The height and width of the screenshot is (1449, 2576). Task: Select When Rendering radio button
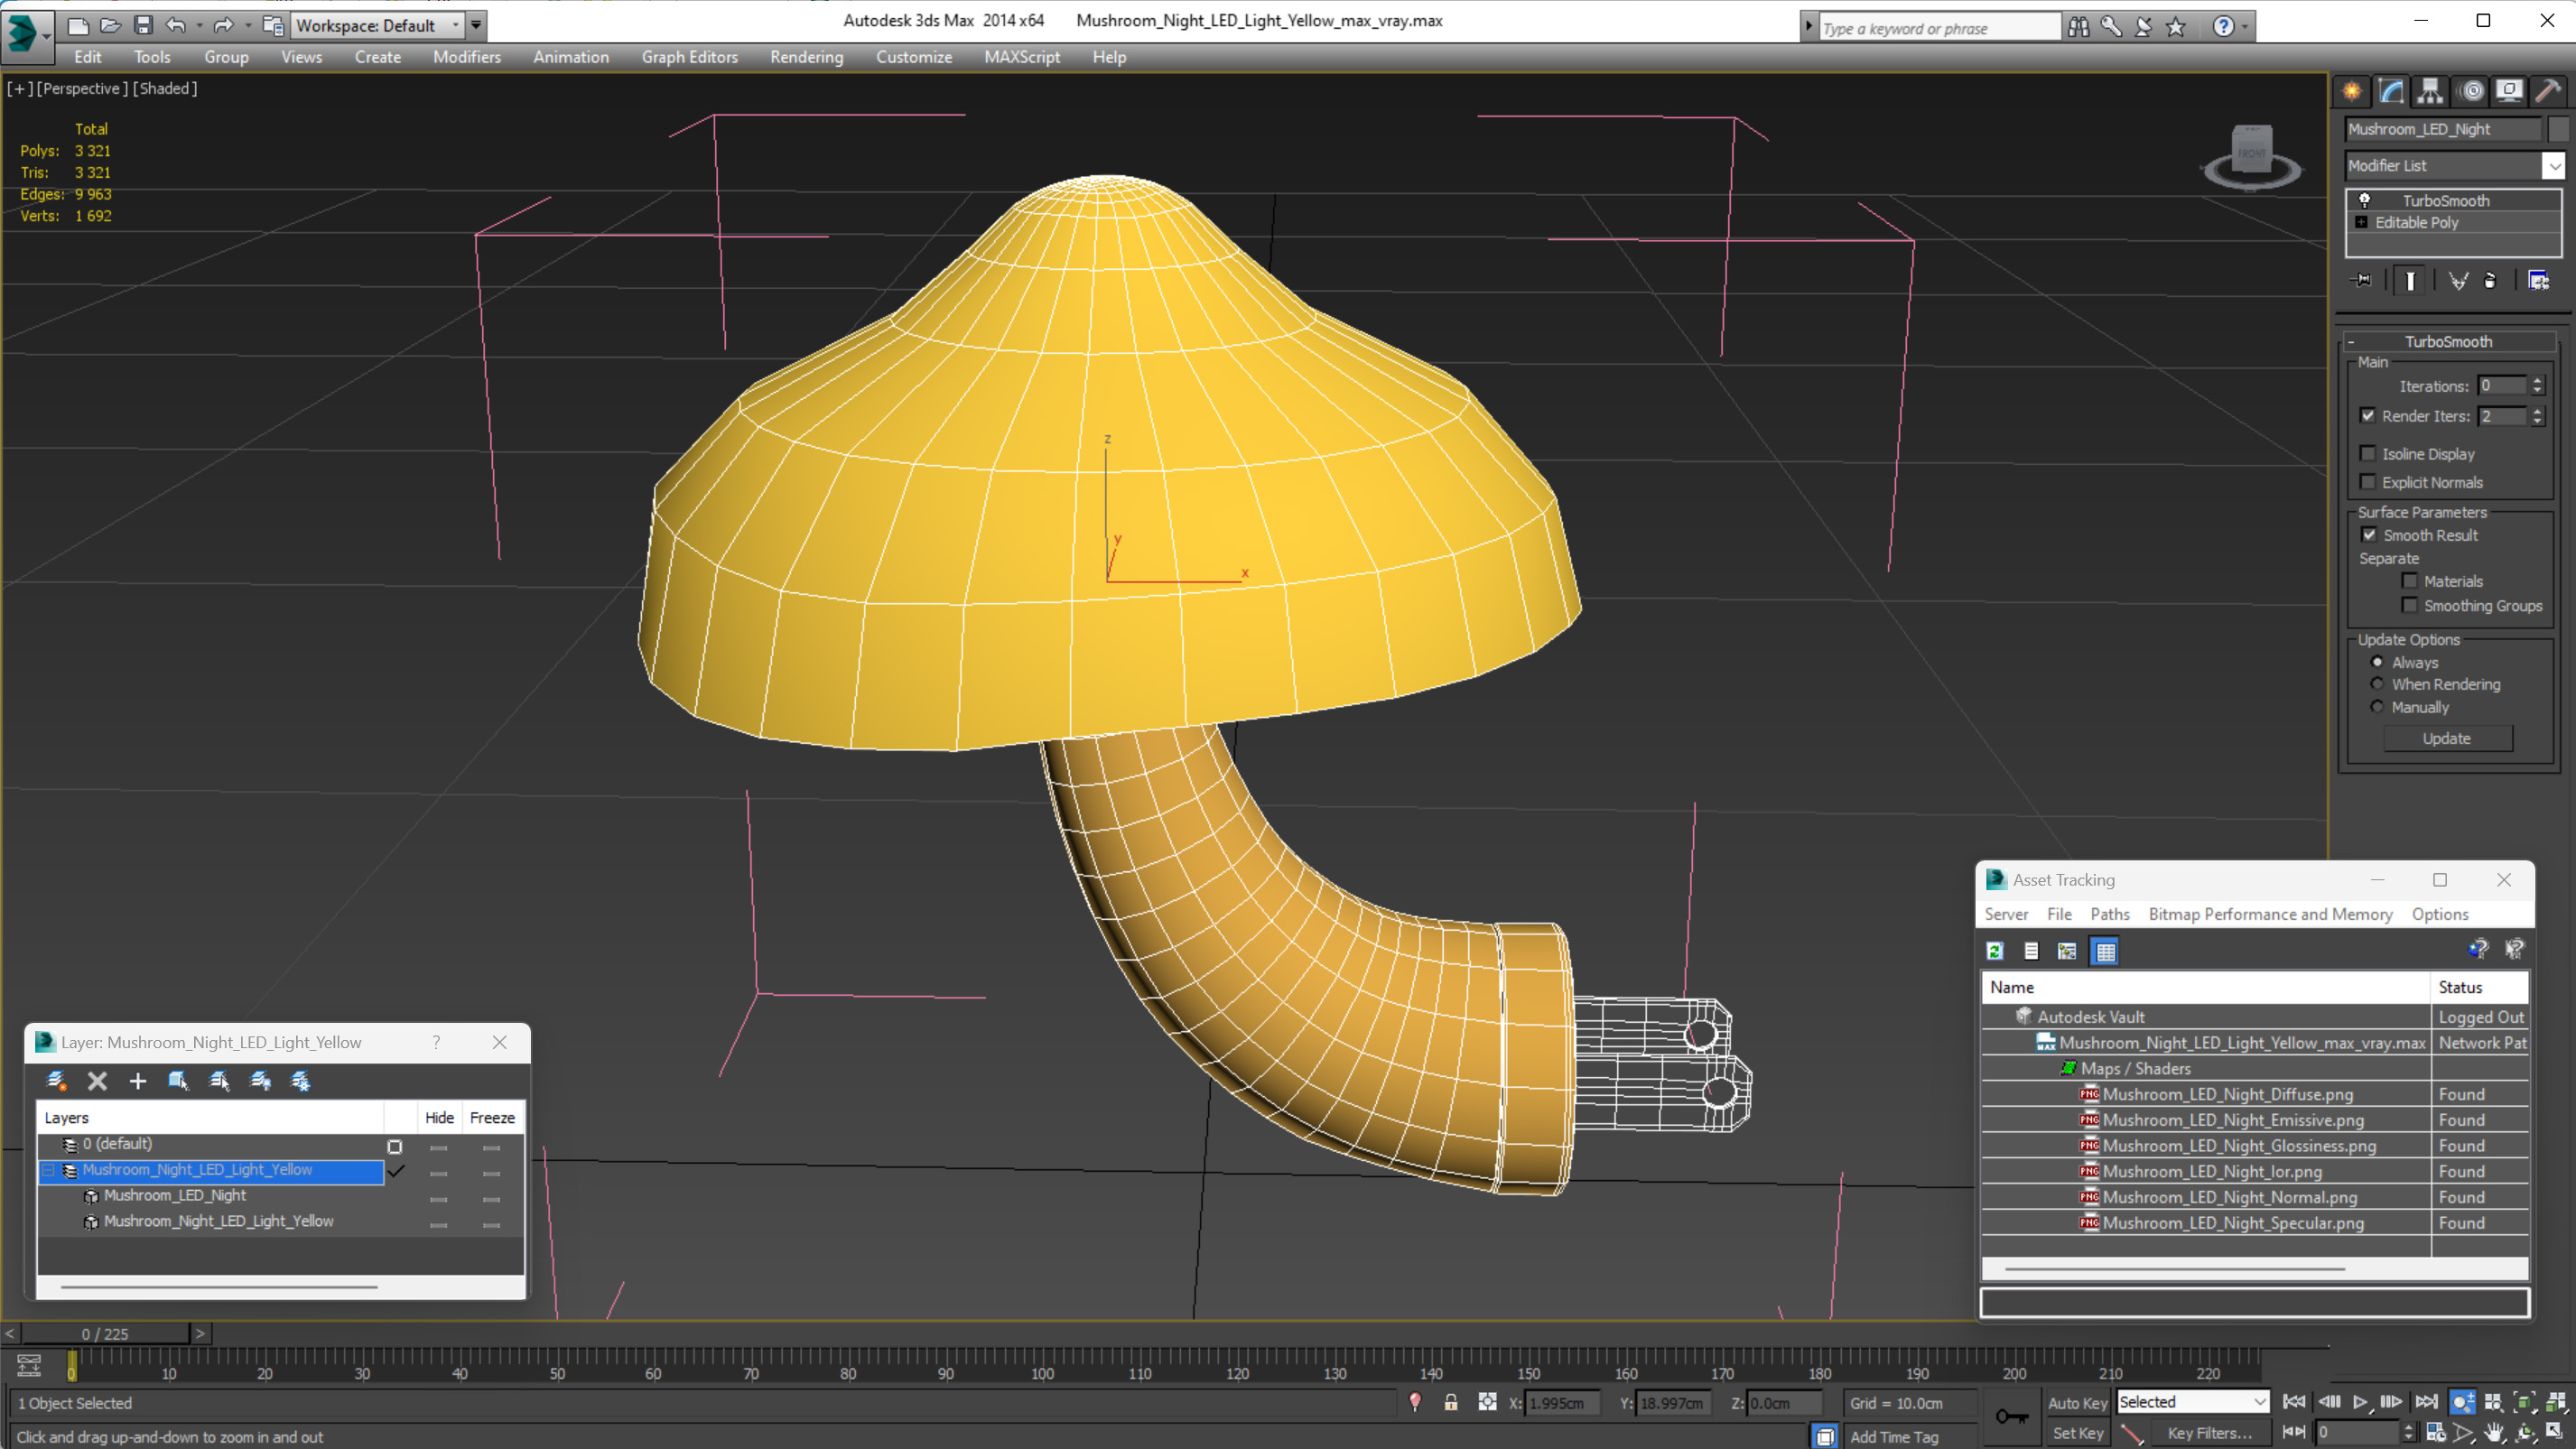(x=2377, y=684)
